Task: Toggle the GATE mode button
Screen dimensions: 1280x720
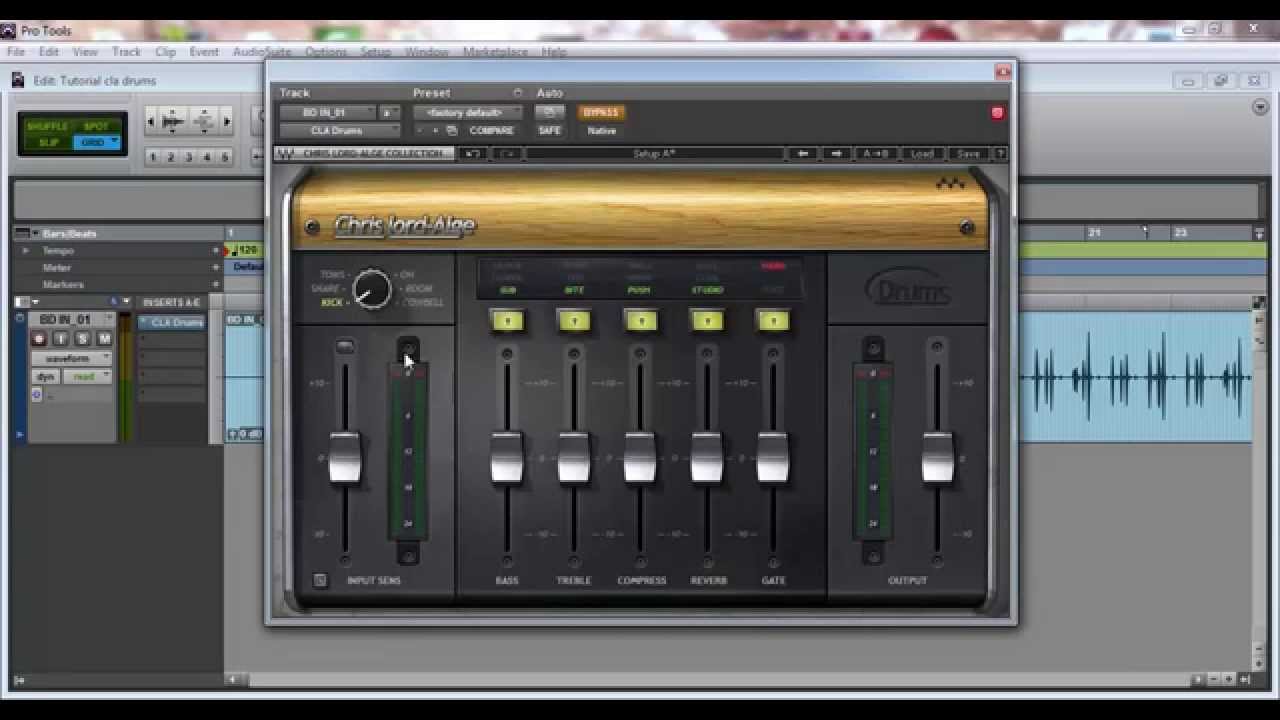Action: tap(773, 321)
